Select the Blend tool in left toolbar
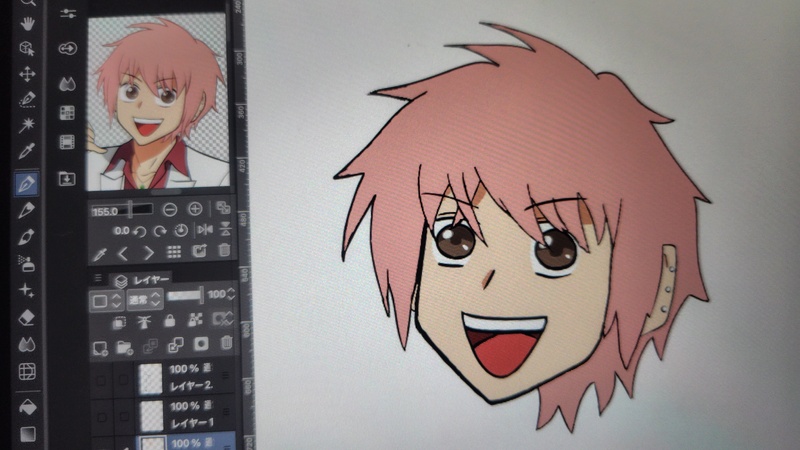The height and width of the screenshot is (450, 800). (x=27, y=344)
